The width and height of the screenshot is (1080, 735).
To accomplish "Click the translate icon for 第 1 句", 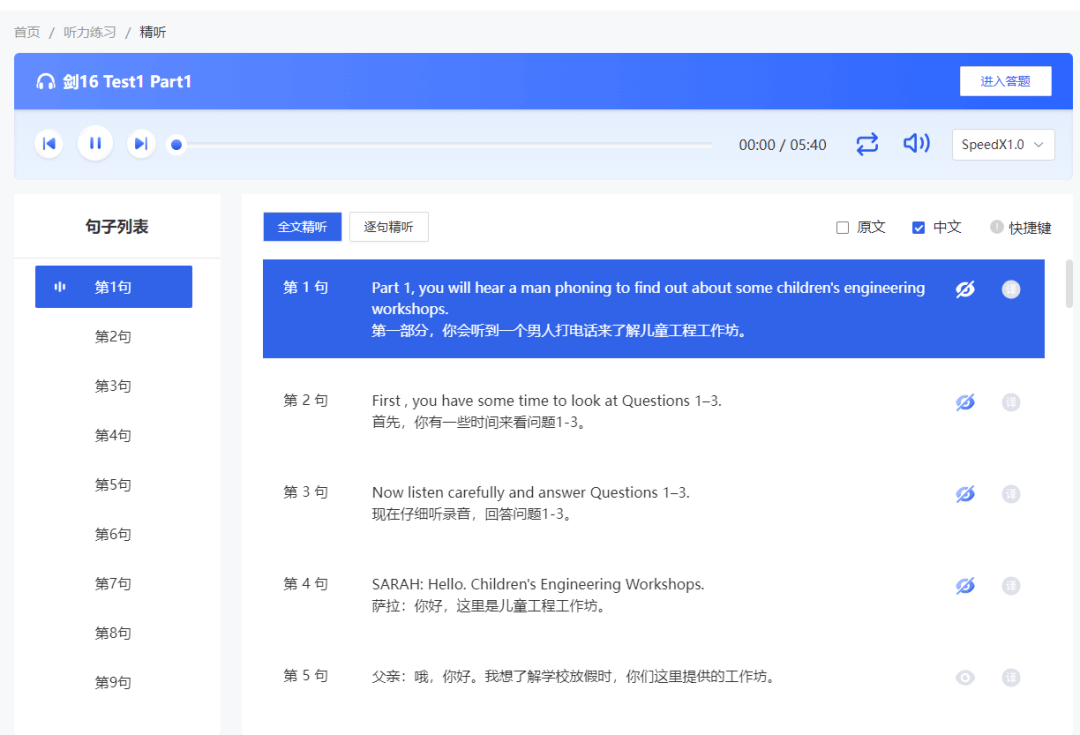I will (x=1010, y=289).
